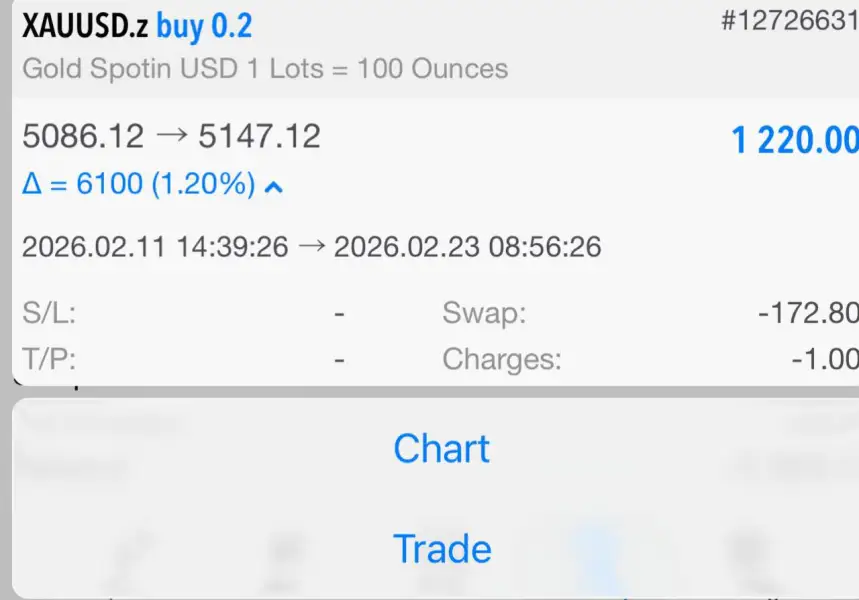Tap the T/P label
Image resolution: width=859 pixels, height=600 pixels.
[x=49, y=358]
